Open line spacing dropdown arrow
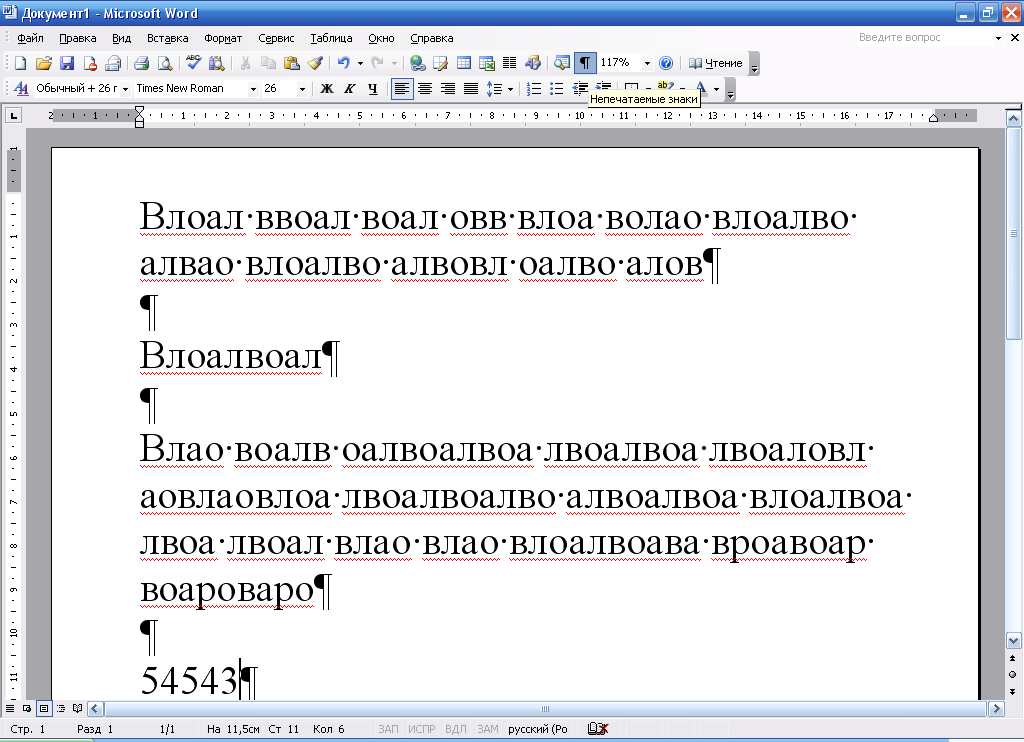1024x742 pixels. point(510,89)
